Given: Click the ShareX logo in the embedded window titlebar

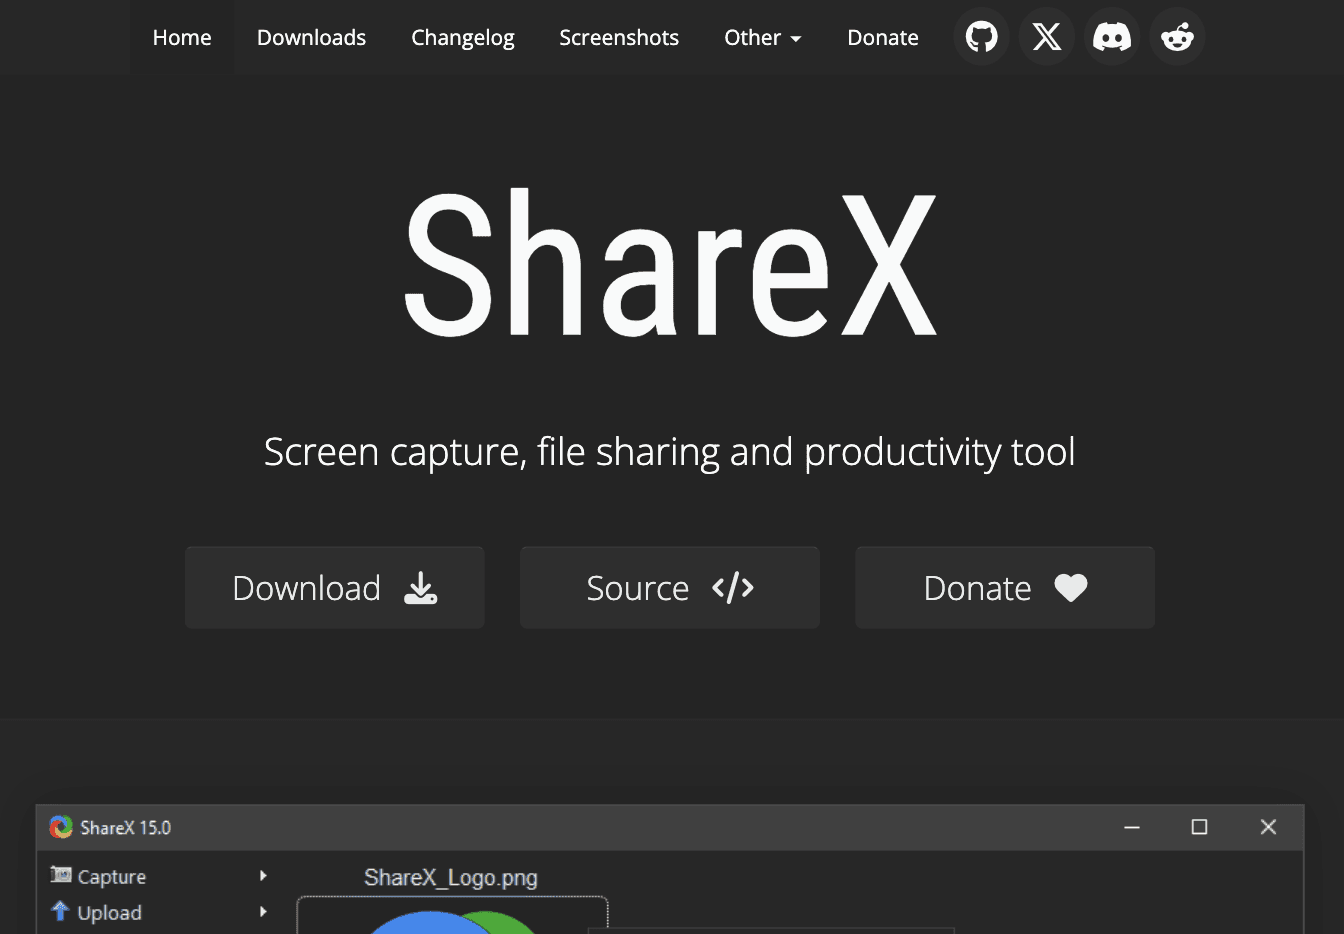Looking at the screenshot, I should pos(61,827).
